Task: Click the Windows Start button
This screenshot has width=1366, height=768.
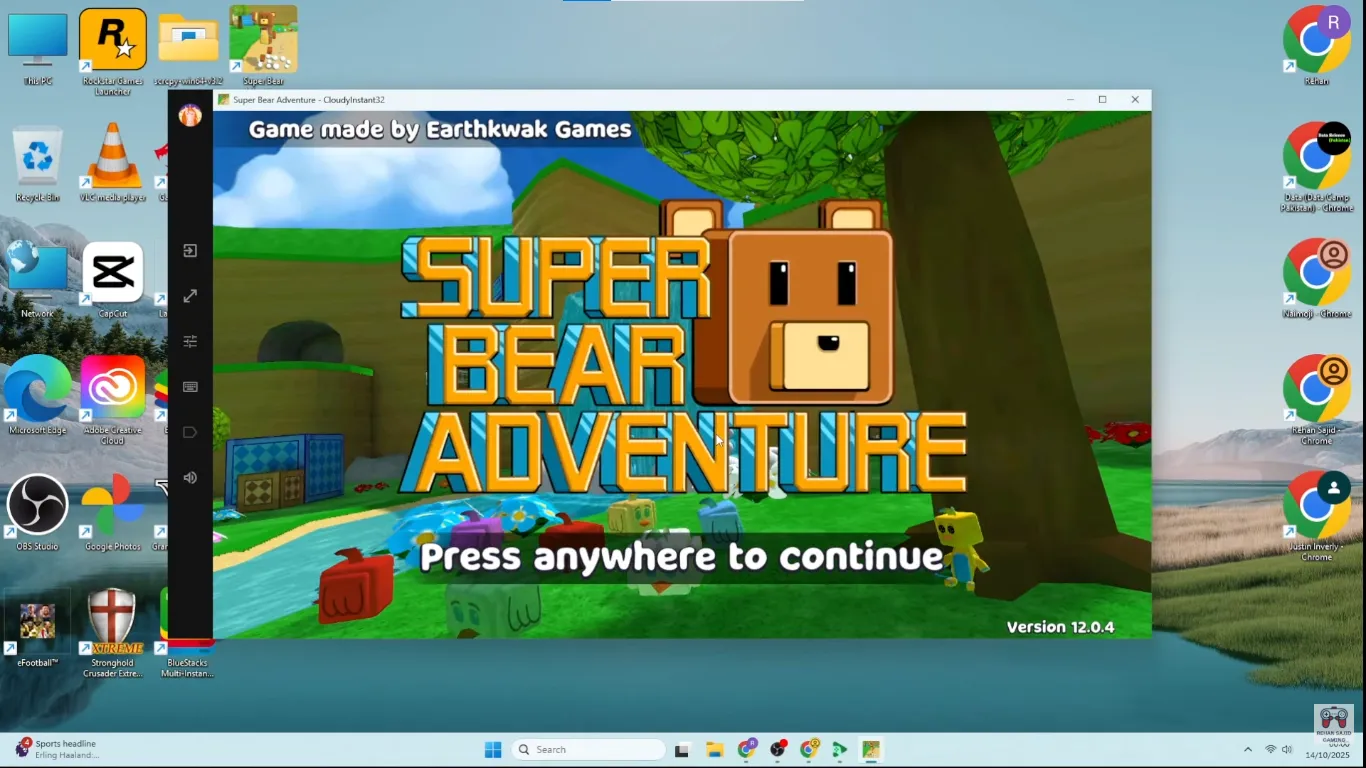Action: (x=493, y=749)
